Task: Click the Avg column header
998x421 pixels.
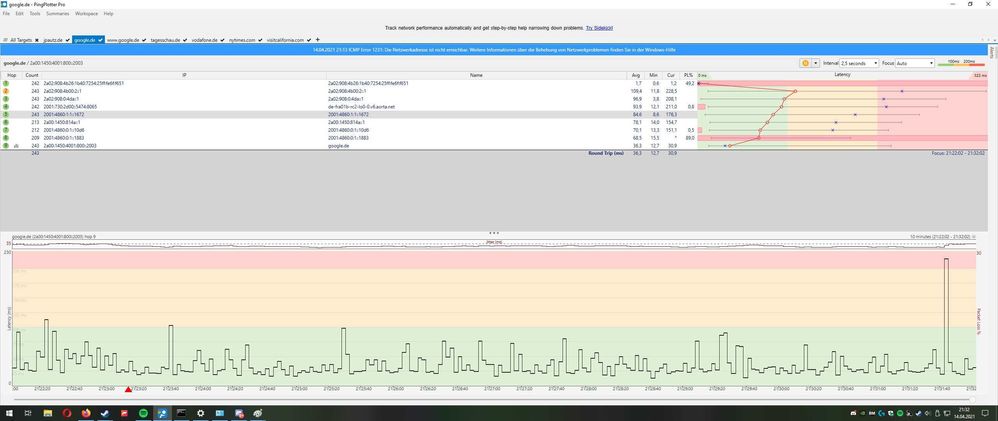Action: point(635,75)
